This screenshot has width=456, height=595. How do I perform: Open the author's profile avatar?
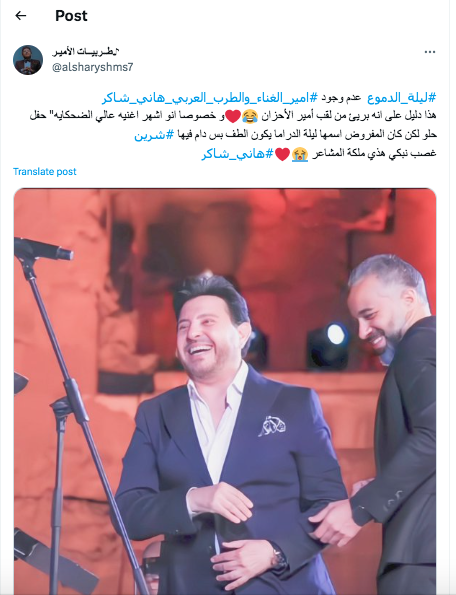(x=28, y=60)
